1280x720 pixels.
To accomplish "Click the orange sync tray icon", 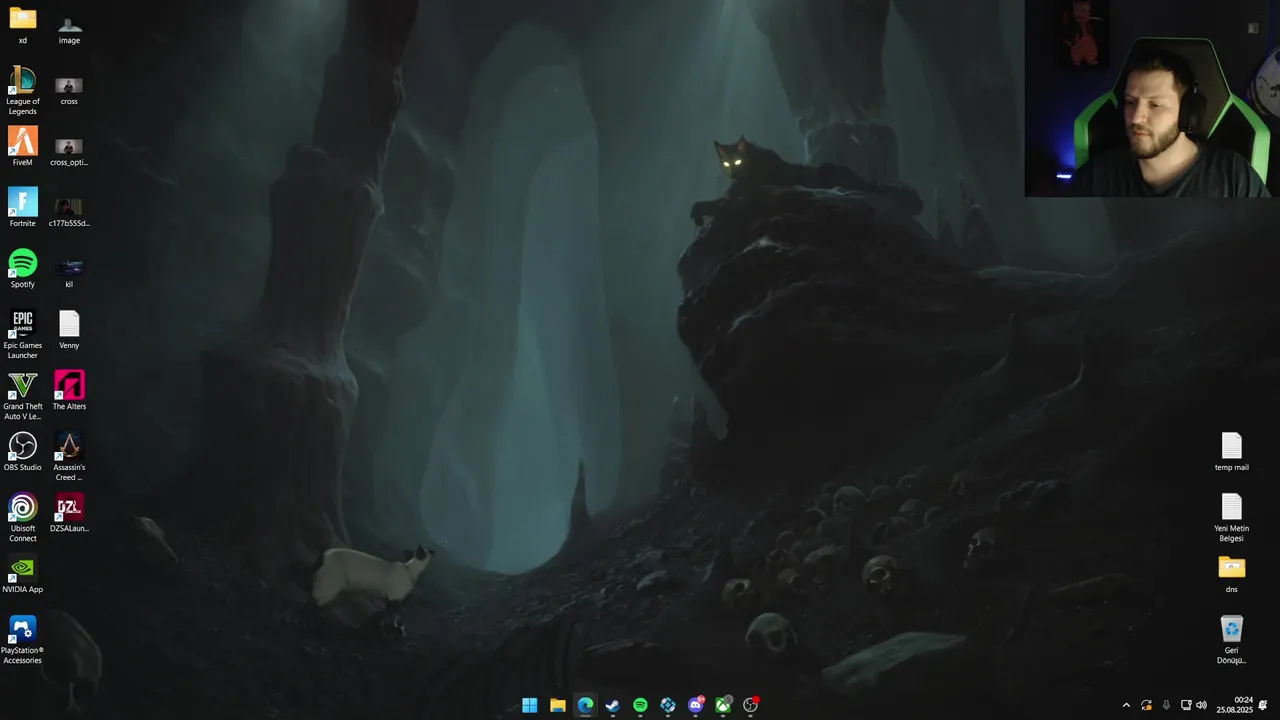I will pyautogui.click(x=1146, y=705).
